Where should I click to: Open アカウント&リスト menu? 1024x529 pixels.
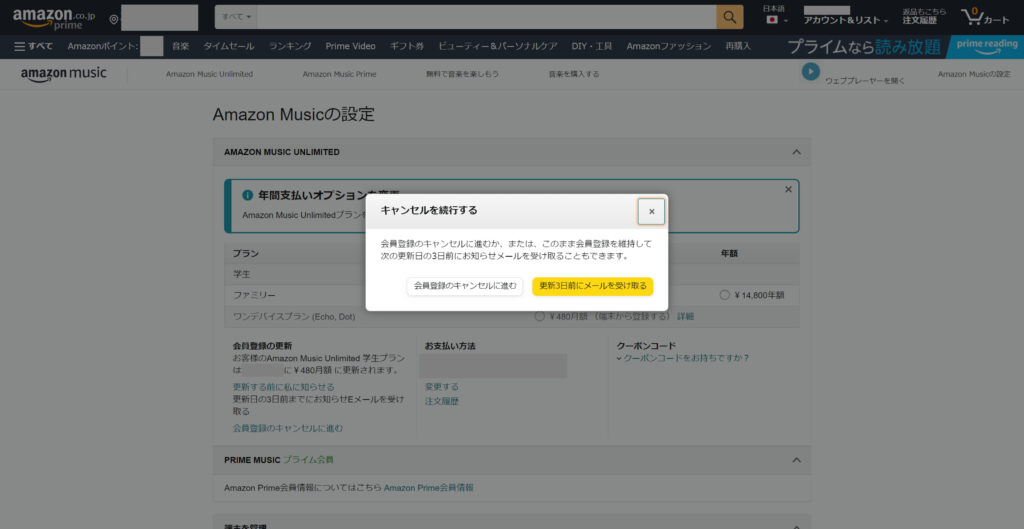[846, 20]
